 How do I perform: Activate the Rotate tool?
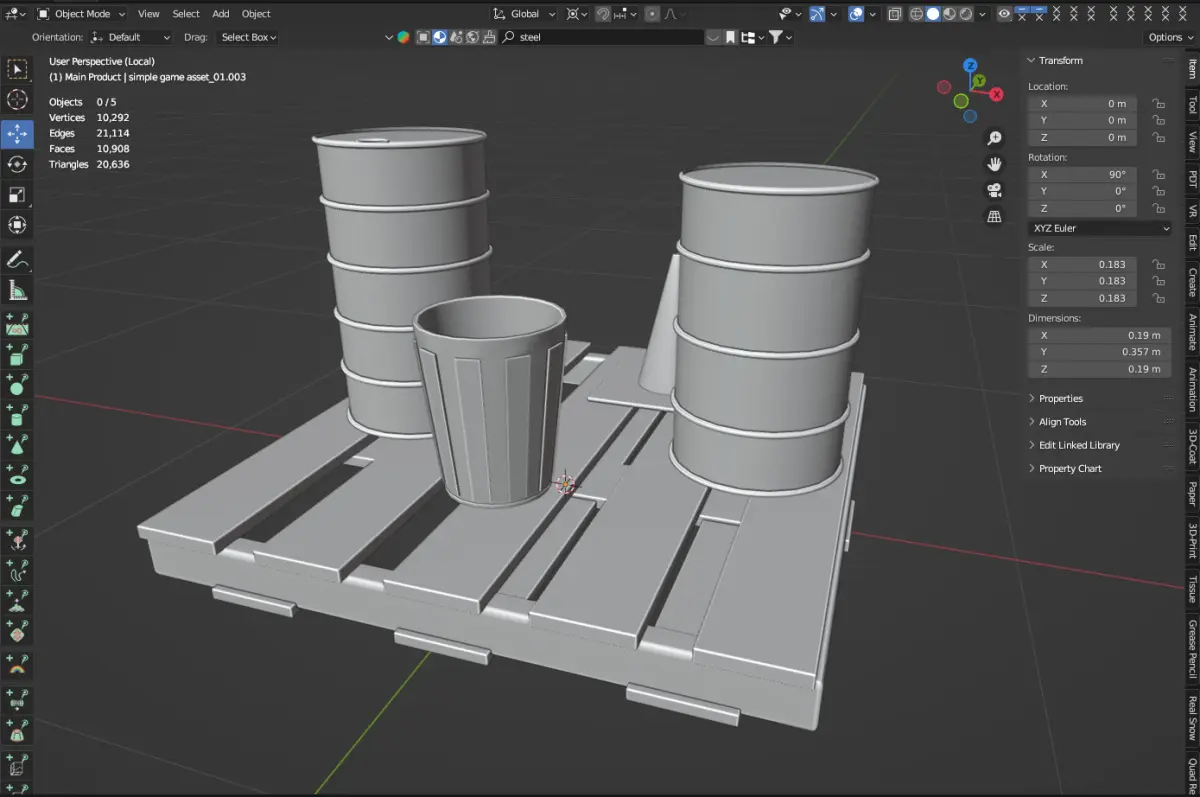tap(17, 164)
